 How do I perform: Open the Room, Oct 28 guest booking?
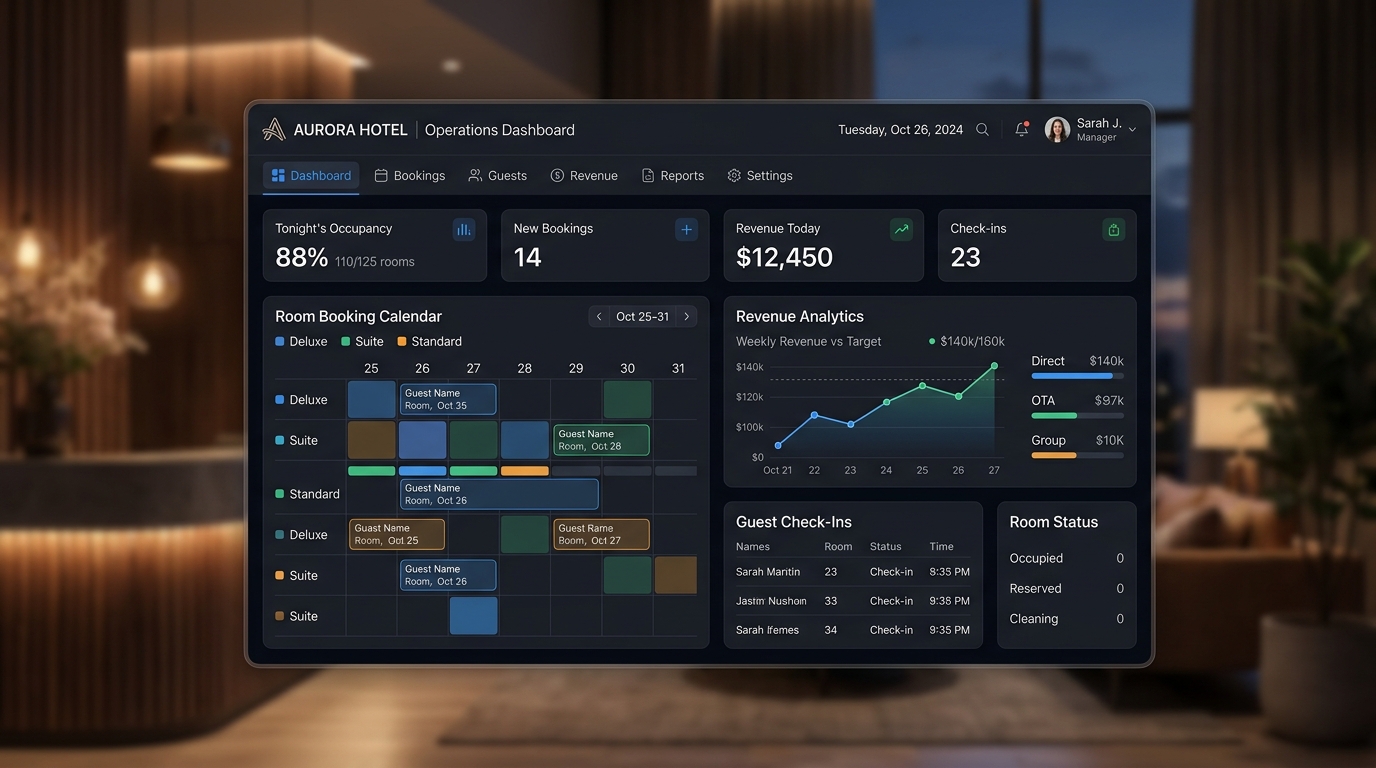coord(601,440)
